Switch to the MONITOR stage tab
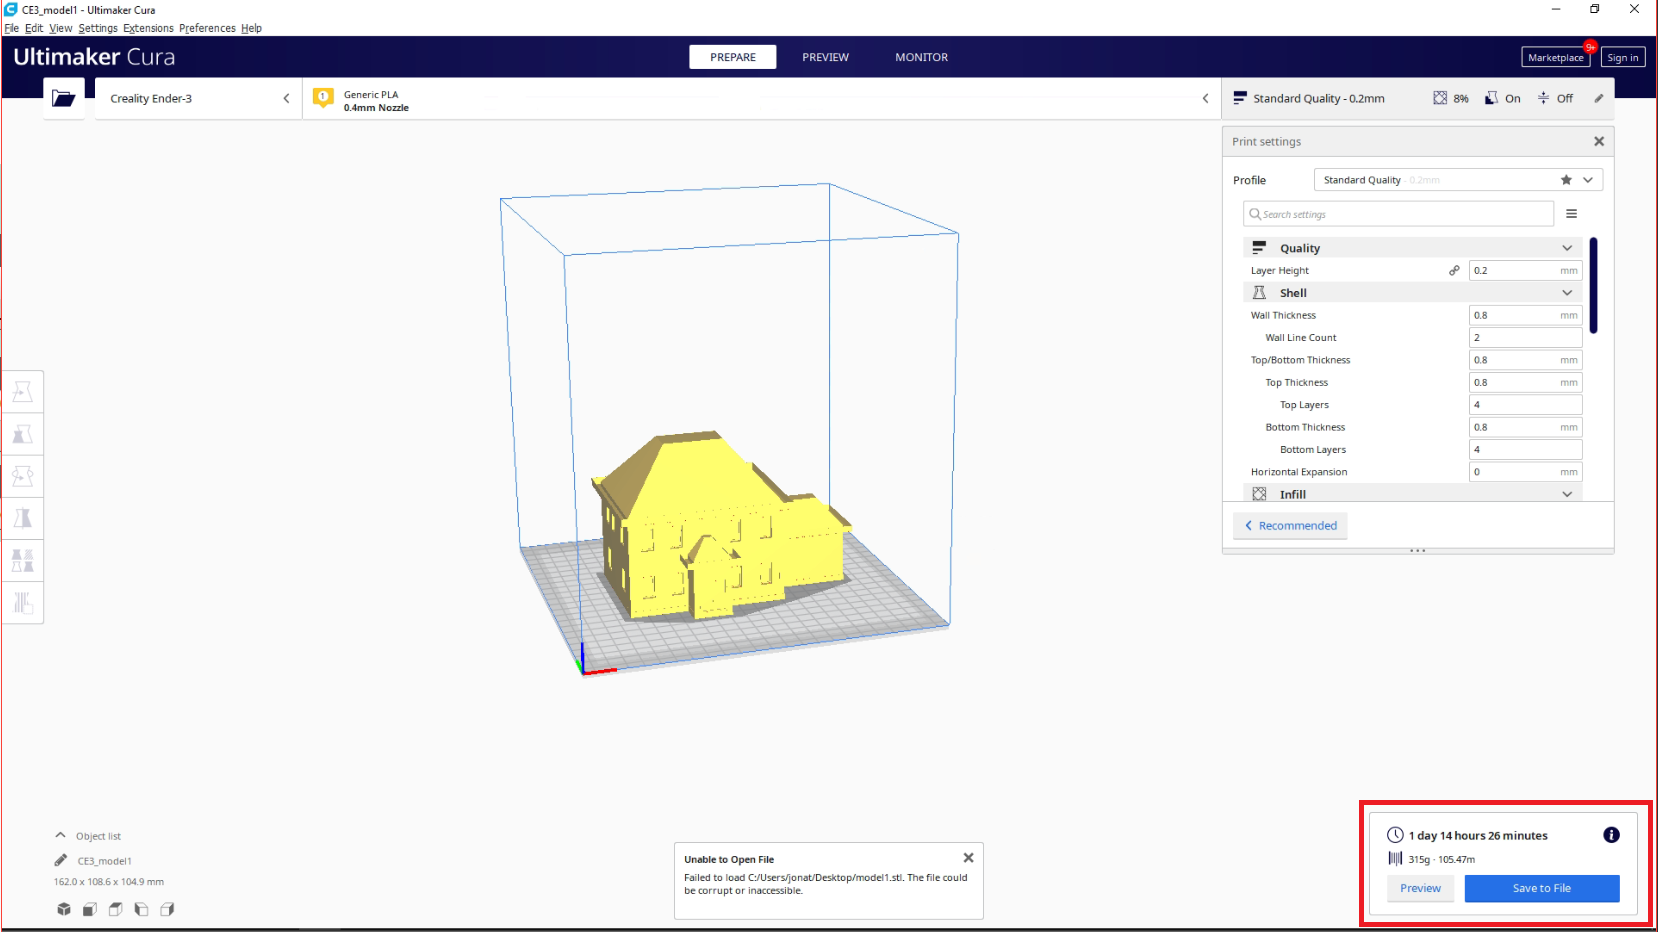The image size is (1658, 932). coord(921,57)
